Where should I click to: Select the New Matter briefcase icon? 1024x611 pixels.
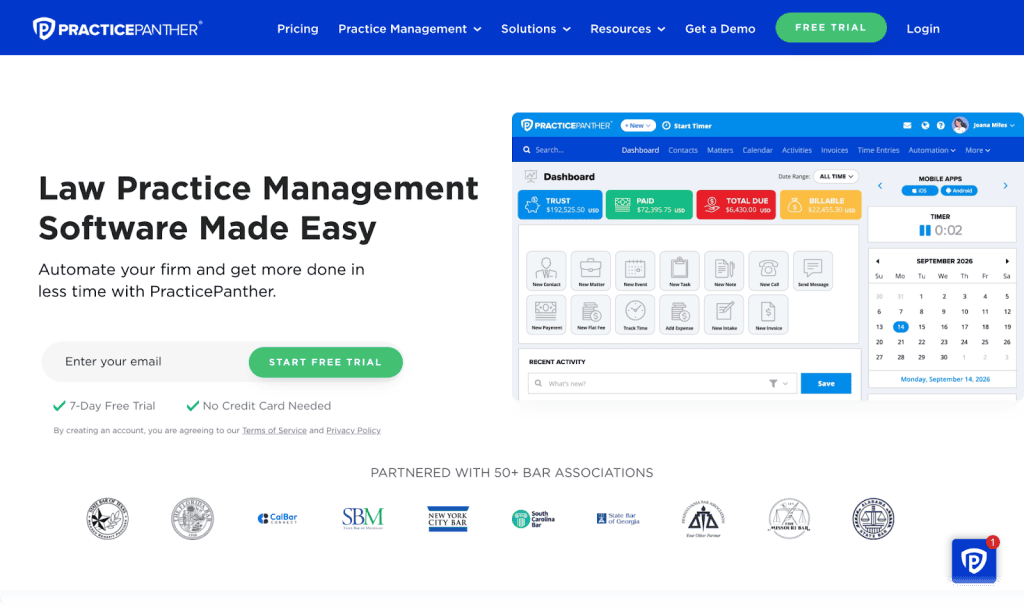click(590, 268)
